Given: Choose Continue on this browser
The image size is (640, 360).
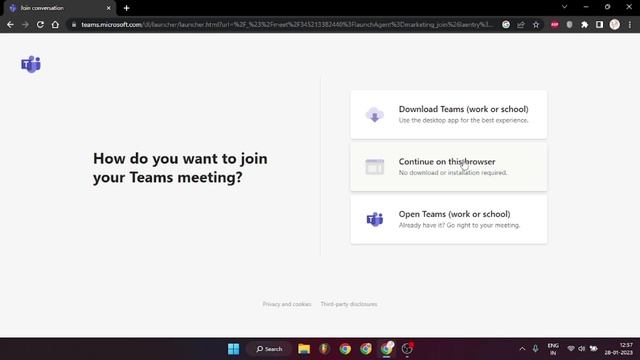Looking at the screenshot, I should click(x=449, y=167).
